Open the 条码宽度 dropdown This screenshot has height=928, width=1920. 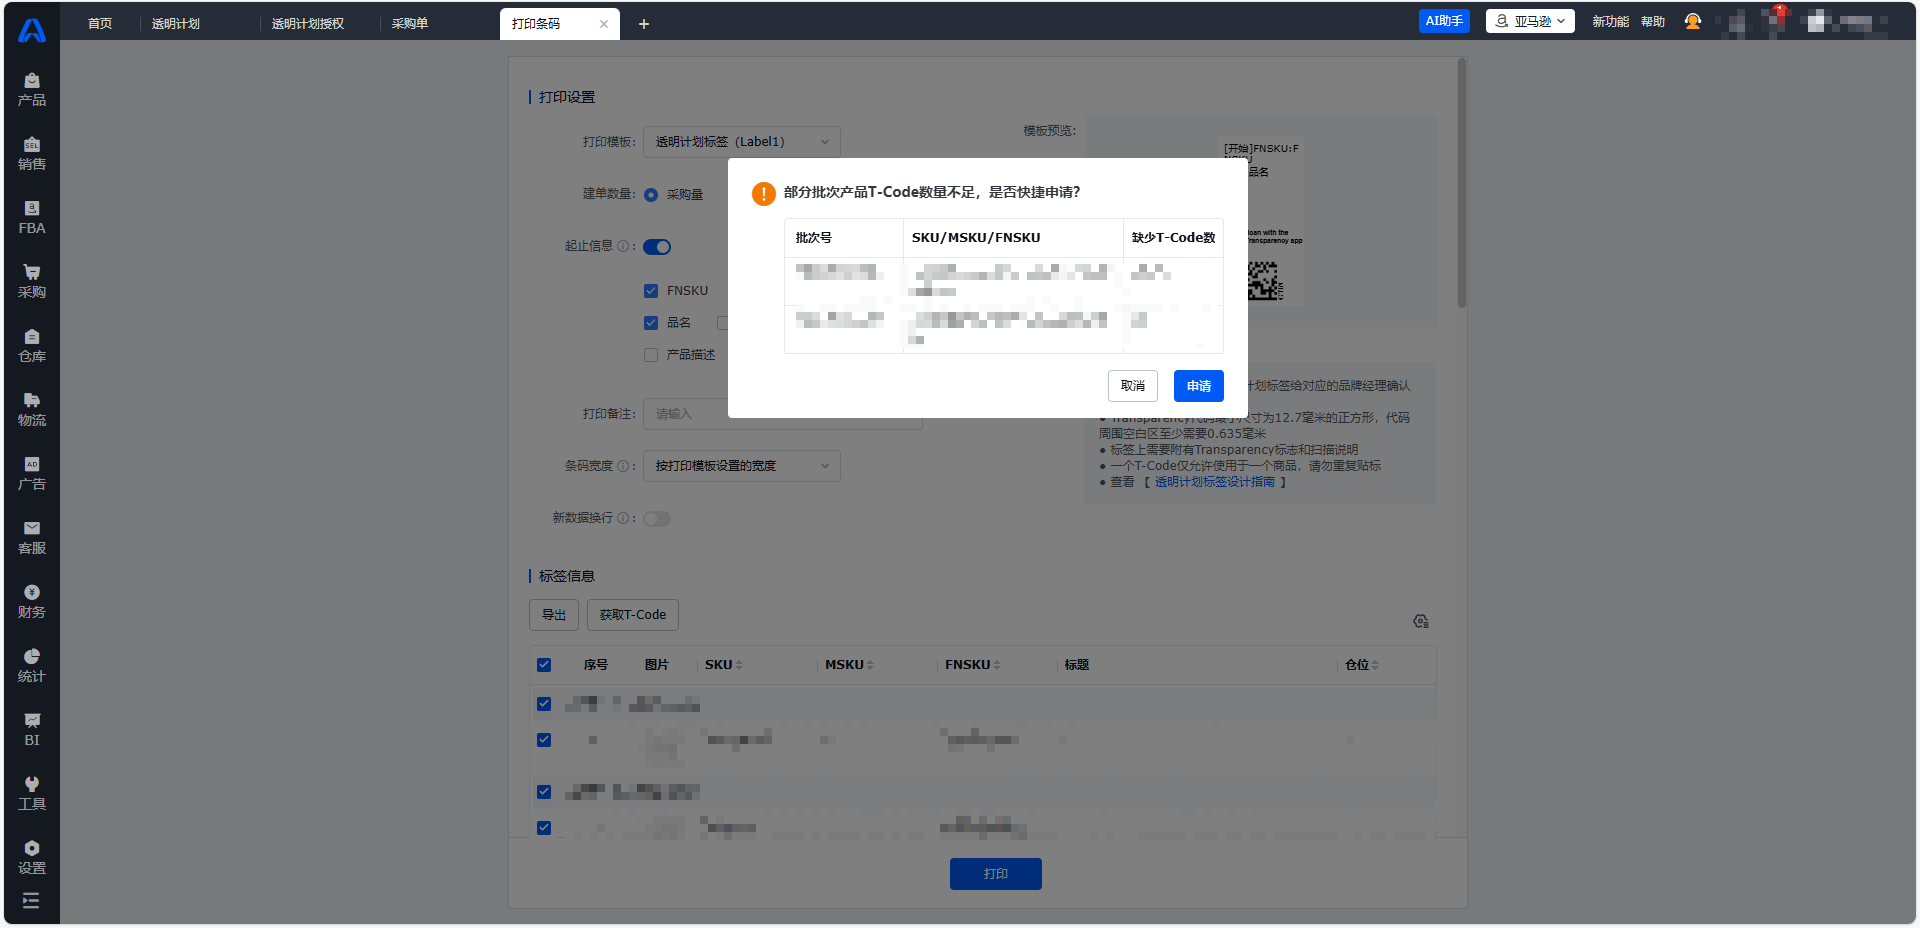pyautogui.click(x=741, y=466)
